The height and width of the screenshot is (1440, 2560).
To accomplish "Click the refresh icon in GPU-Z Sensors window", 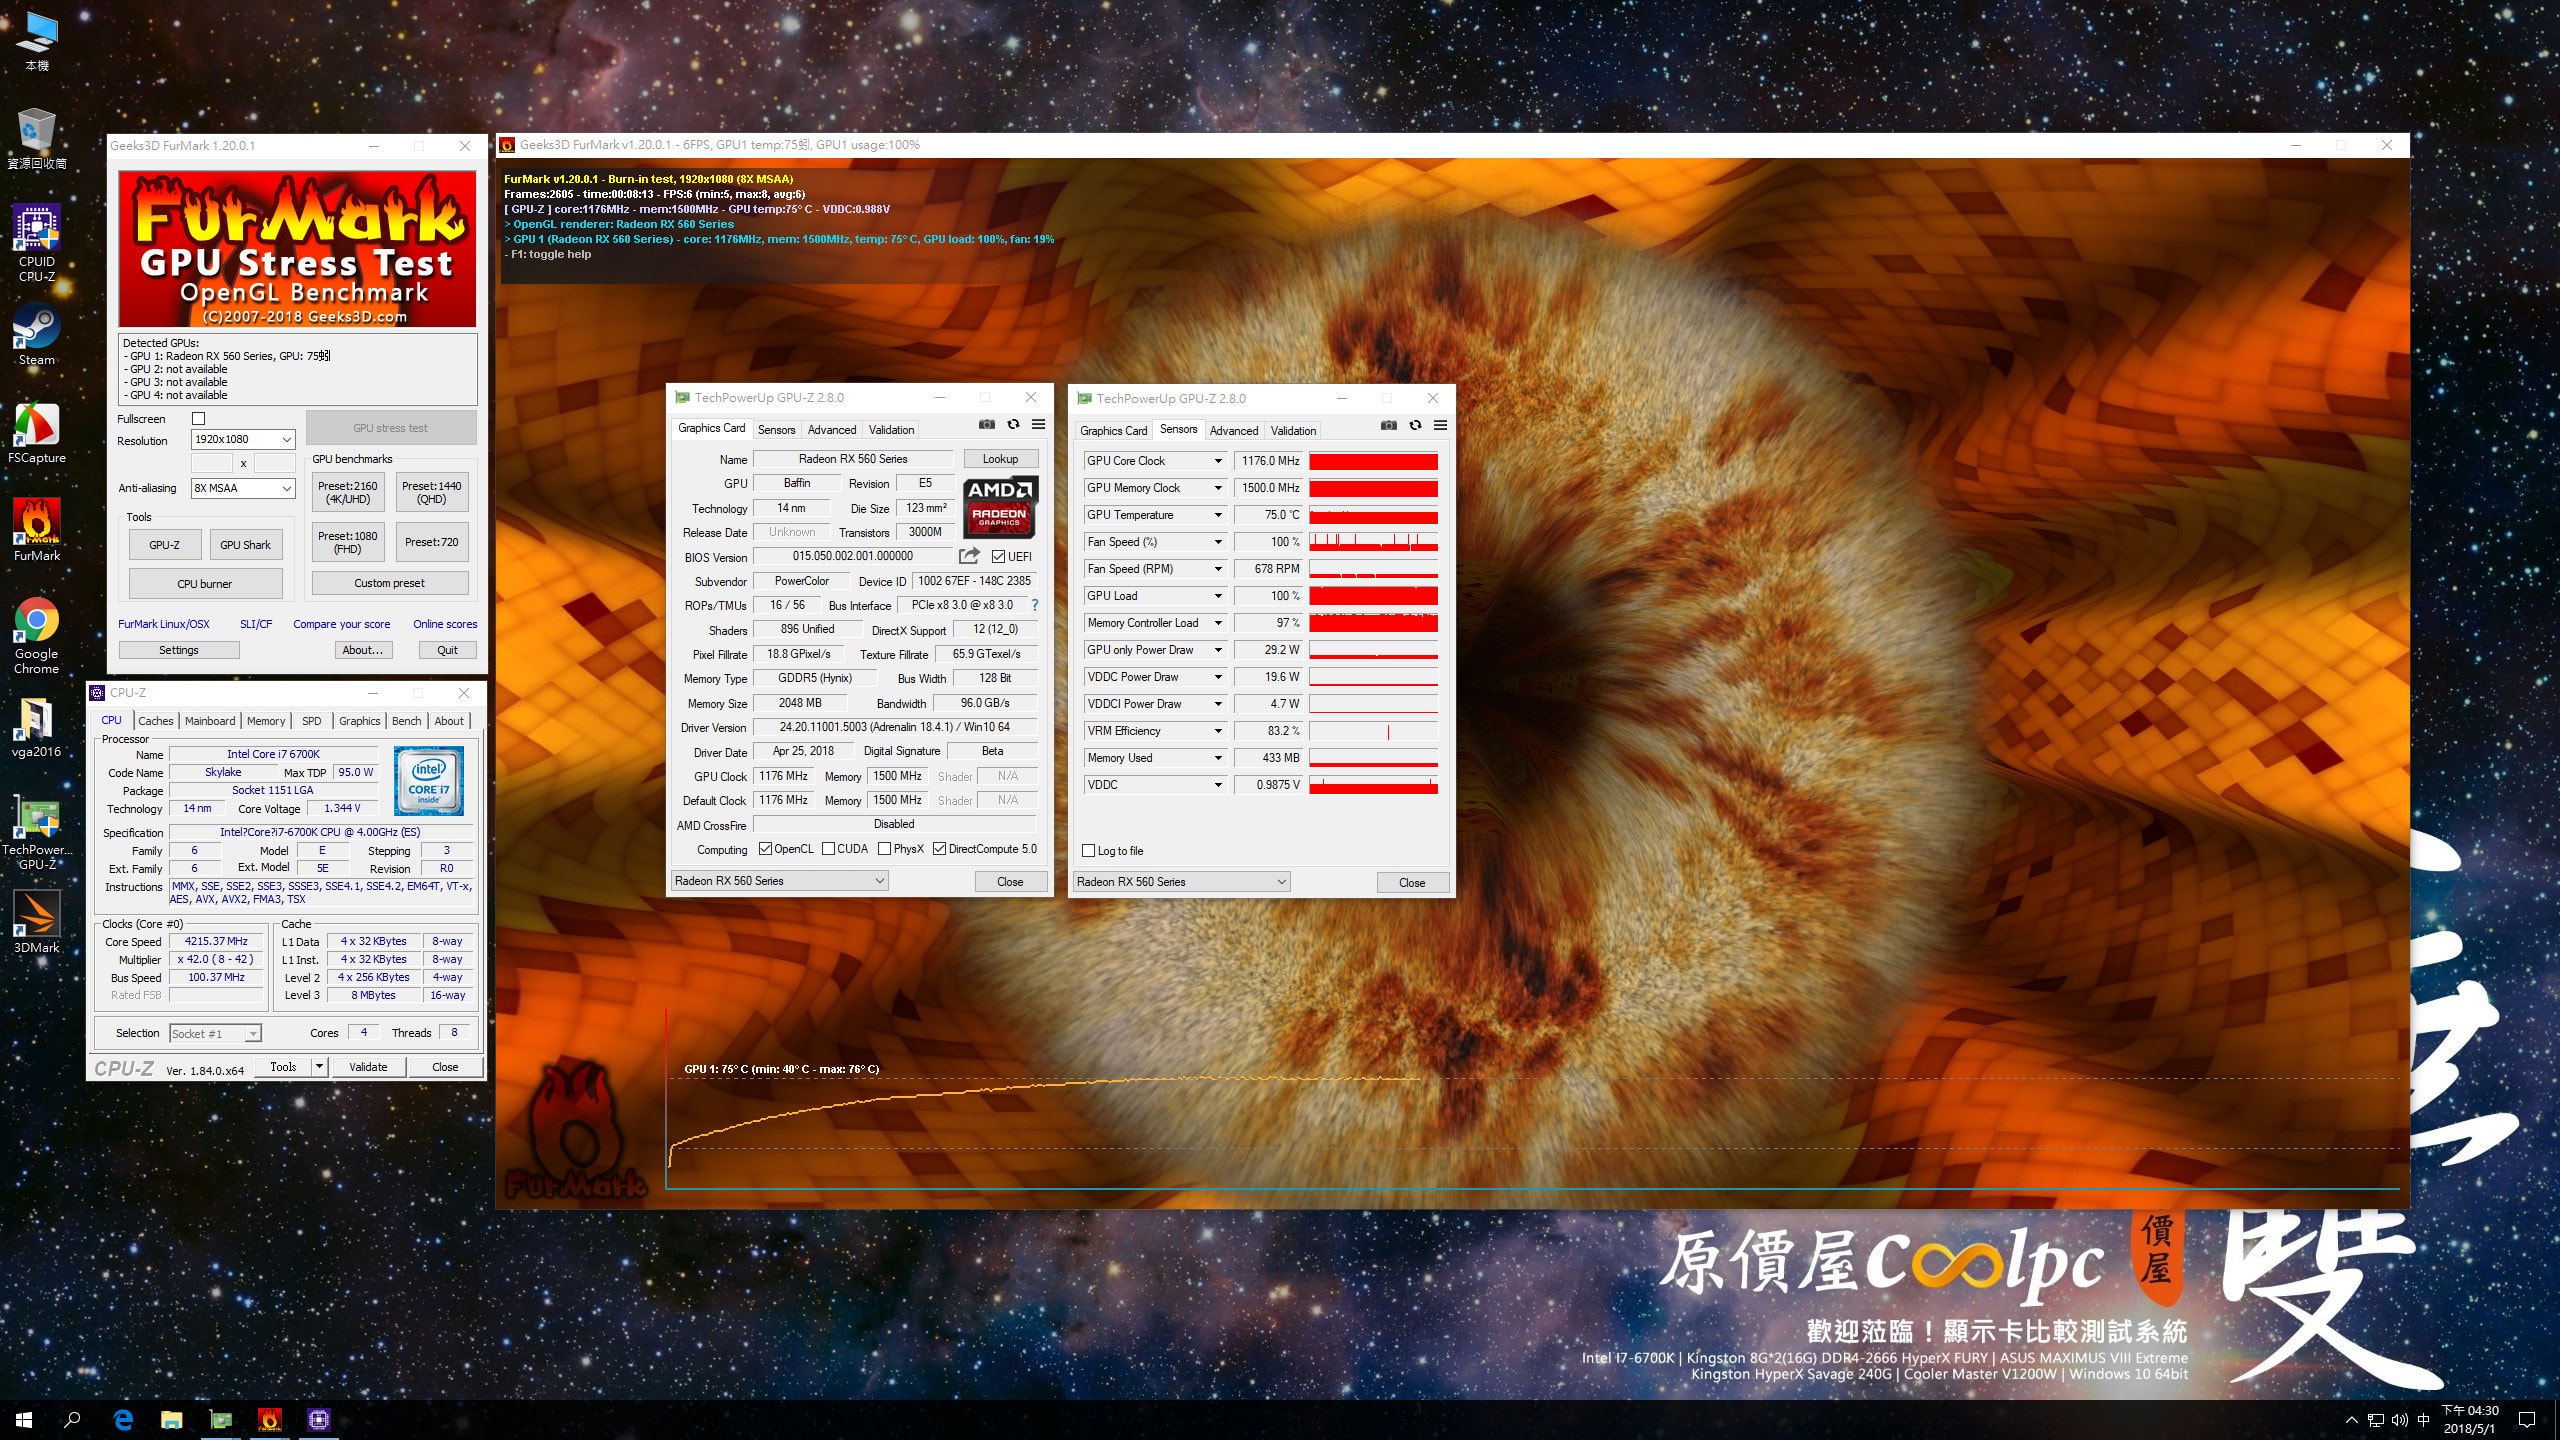I will pos(1415,425).
